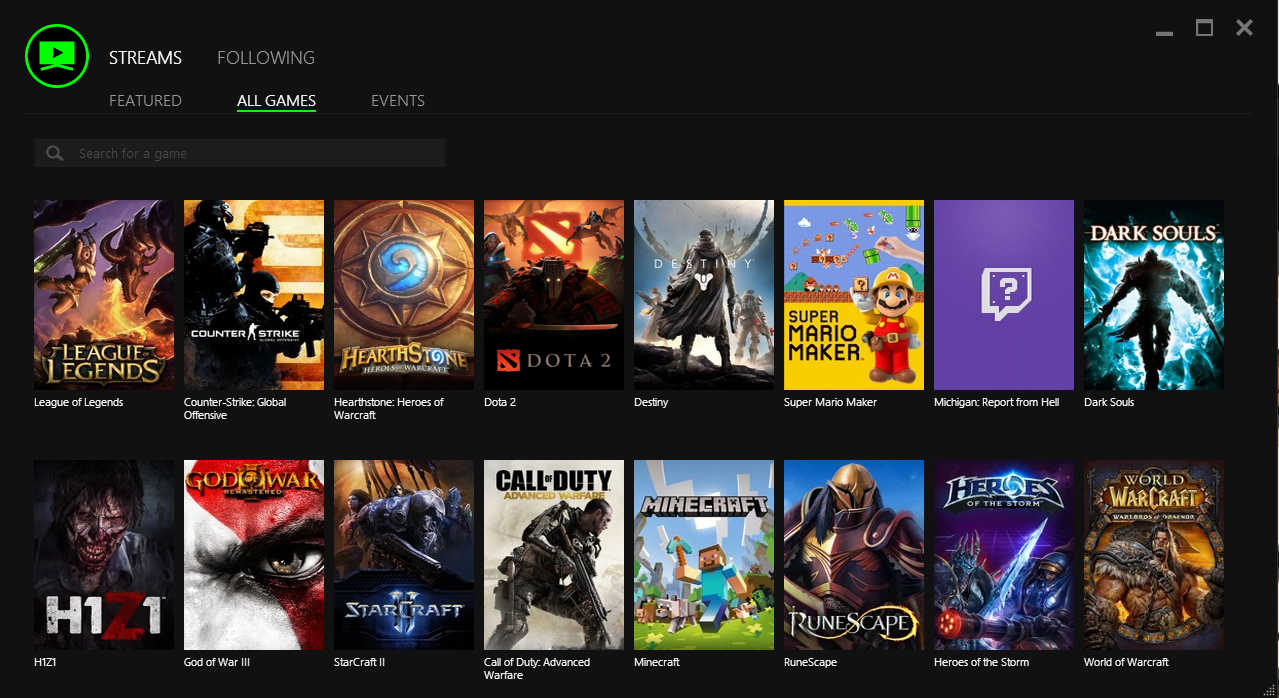The height and width of the screenshot is (698, 1279).
Task: Open the Streams tab
Action: tap(145, 58)
